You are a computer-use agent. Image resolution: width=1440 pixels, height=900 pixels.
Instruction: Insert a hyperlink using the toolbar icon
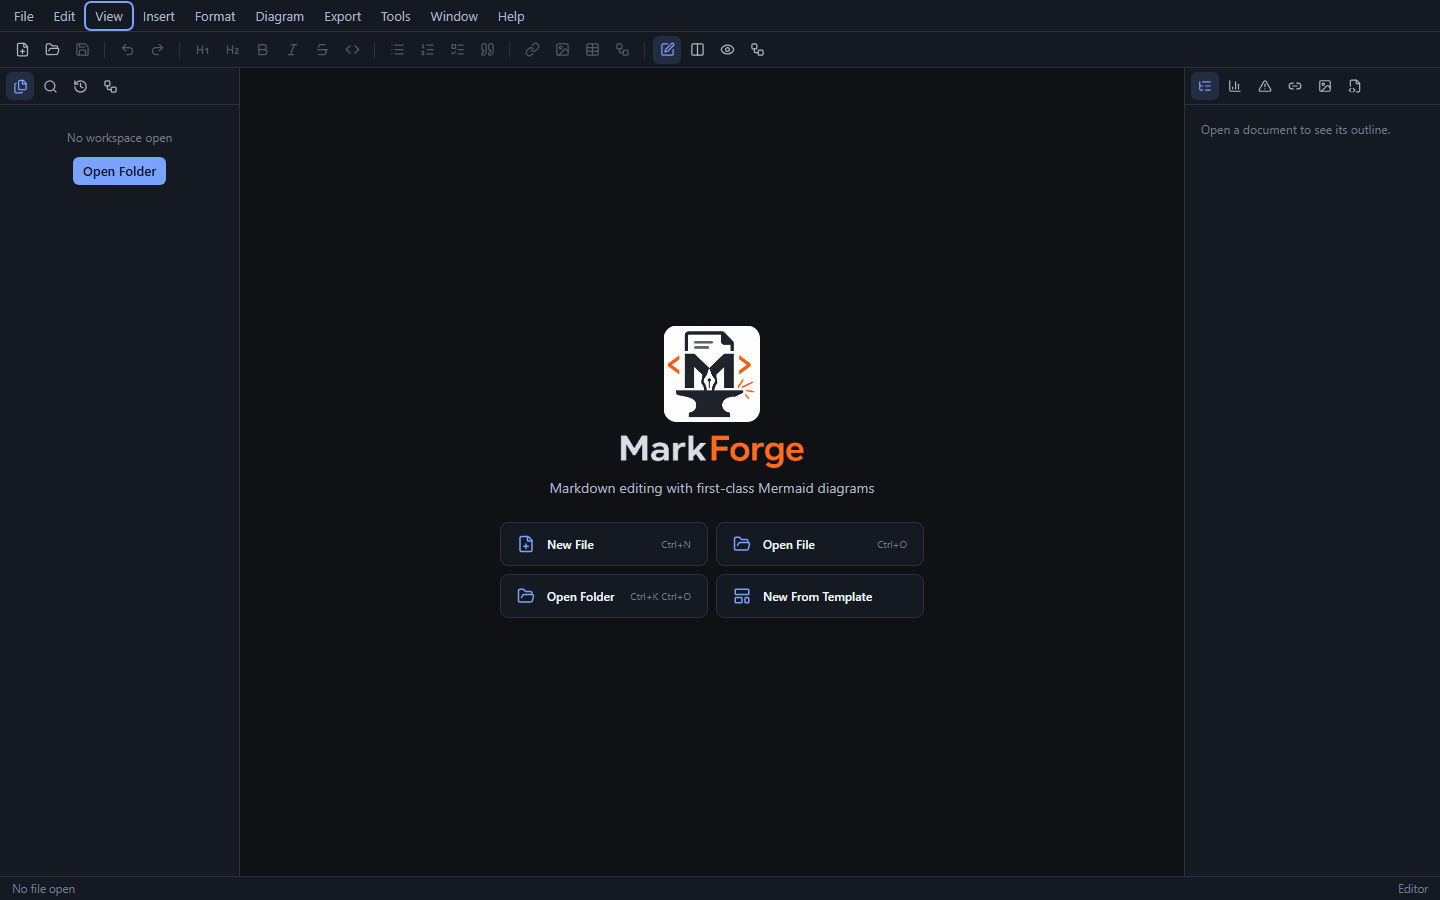tap(532, 50)
